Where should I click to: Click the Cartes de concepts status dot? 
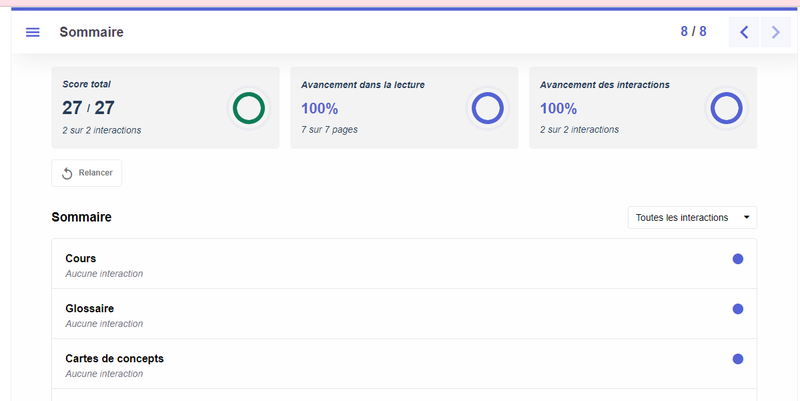click(x=738, y=359)
